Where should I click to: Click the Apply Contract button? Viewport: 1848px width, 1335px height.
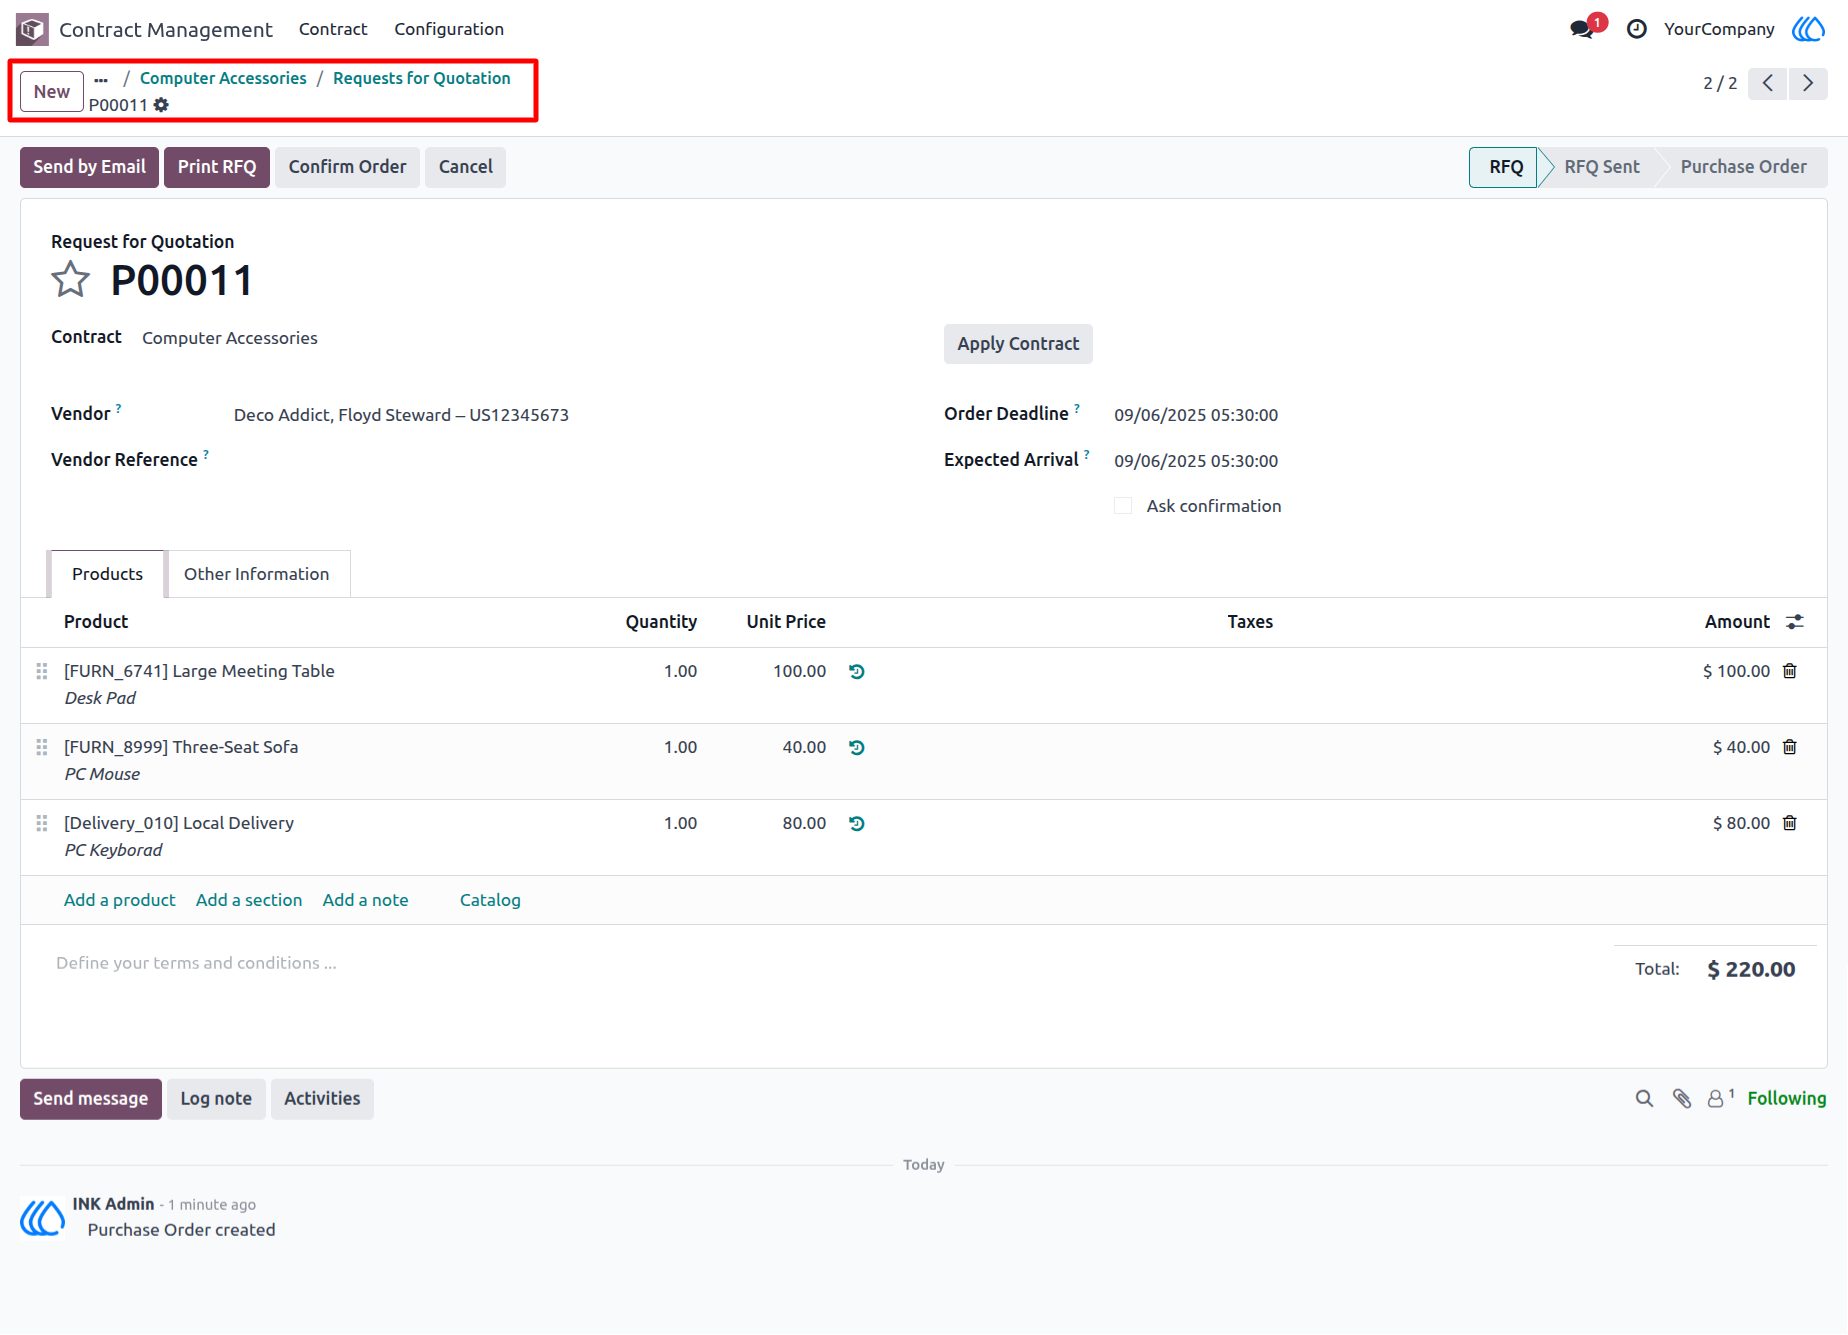click(1018, 344)
